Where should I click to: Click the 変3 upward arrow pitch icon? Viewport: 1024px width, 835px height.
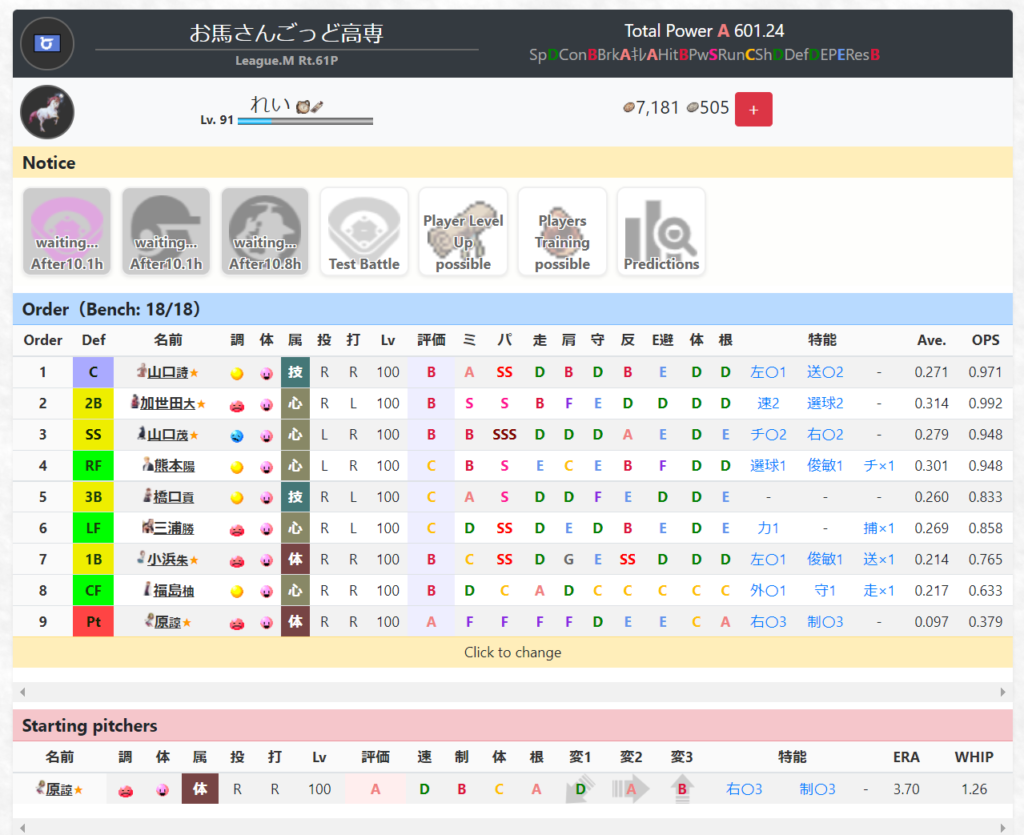coord(682,789)
